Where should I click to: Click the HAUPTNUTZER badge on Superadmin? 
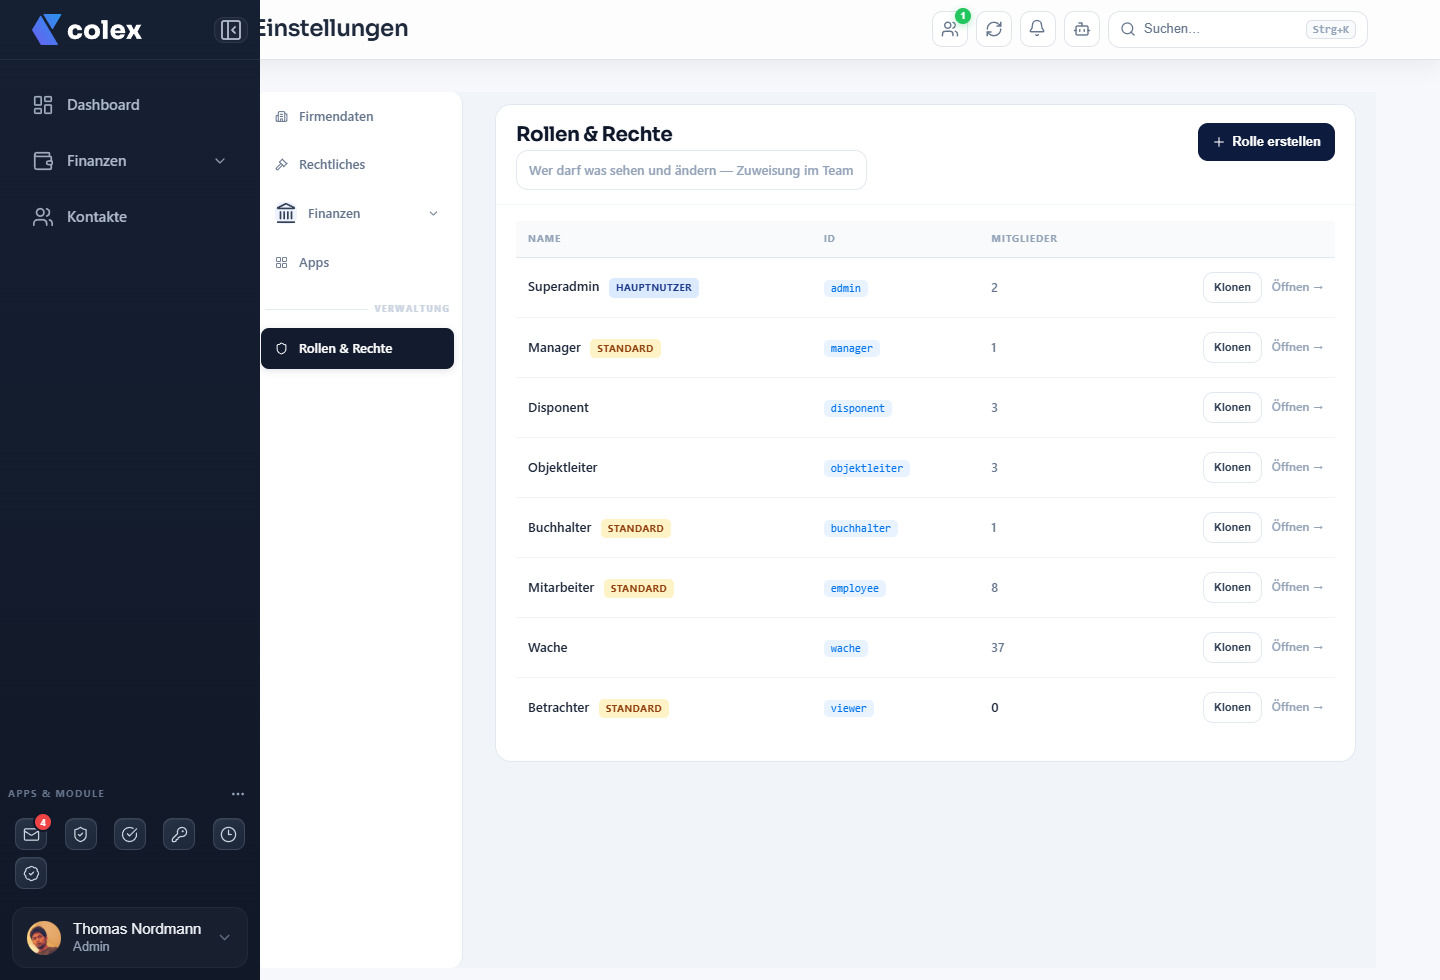pyautogui.click(x=654, y=288)
